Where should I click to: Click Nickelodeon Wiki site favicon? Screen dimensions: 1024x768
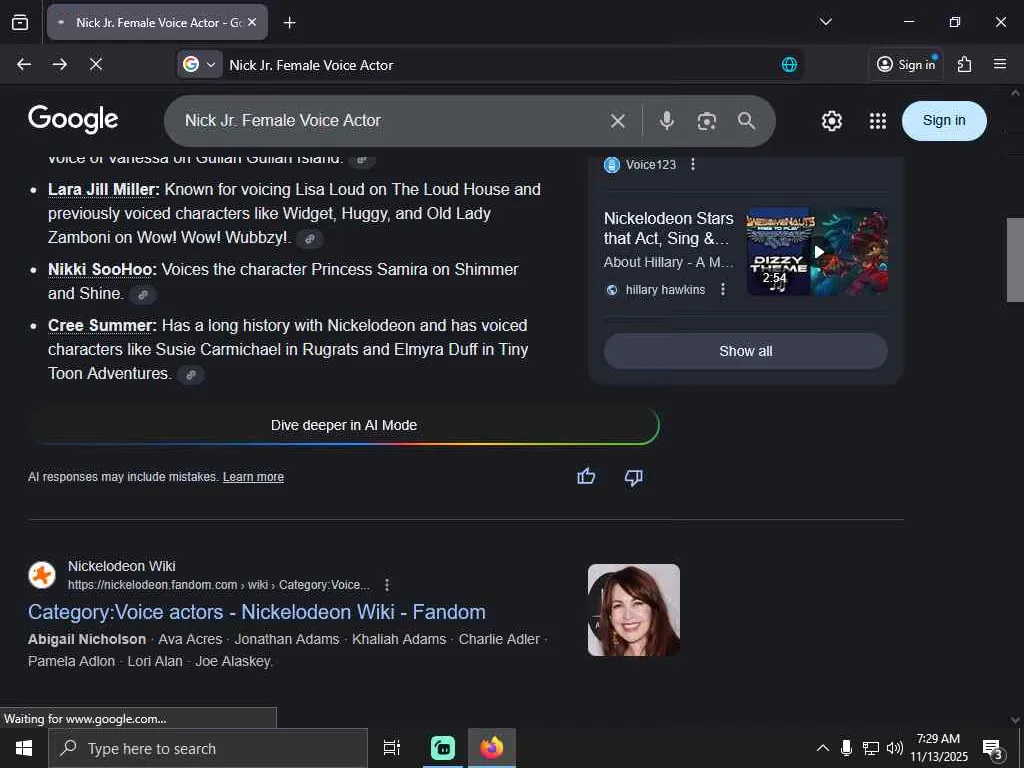coord(42,575)
